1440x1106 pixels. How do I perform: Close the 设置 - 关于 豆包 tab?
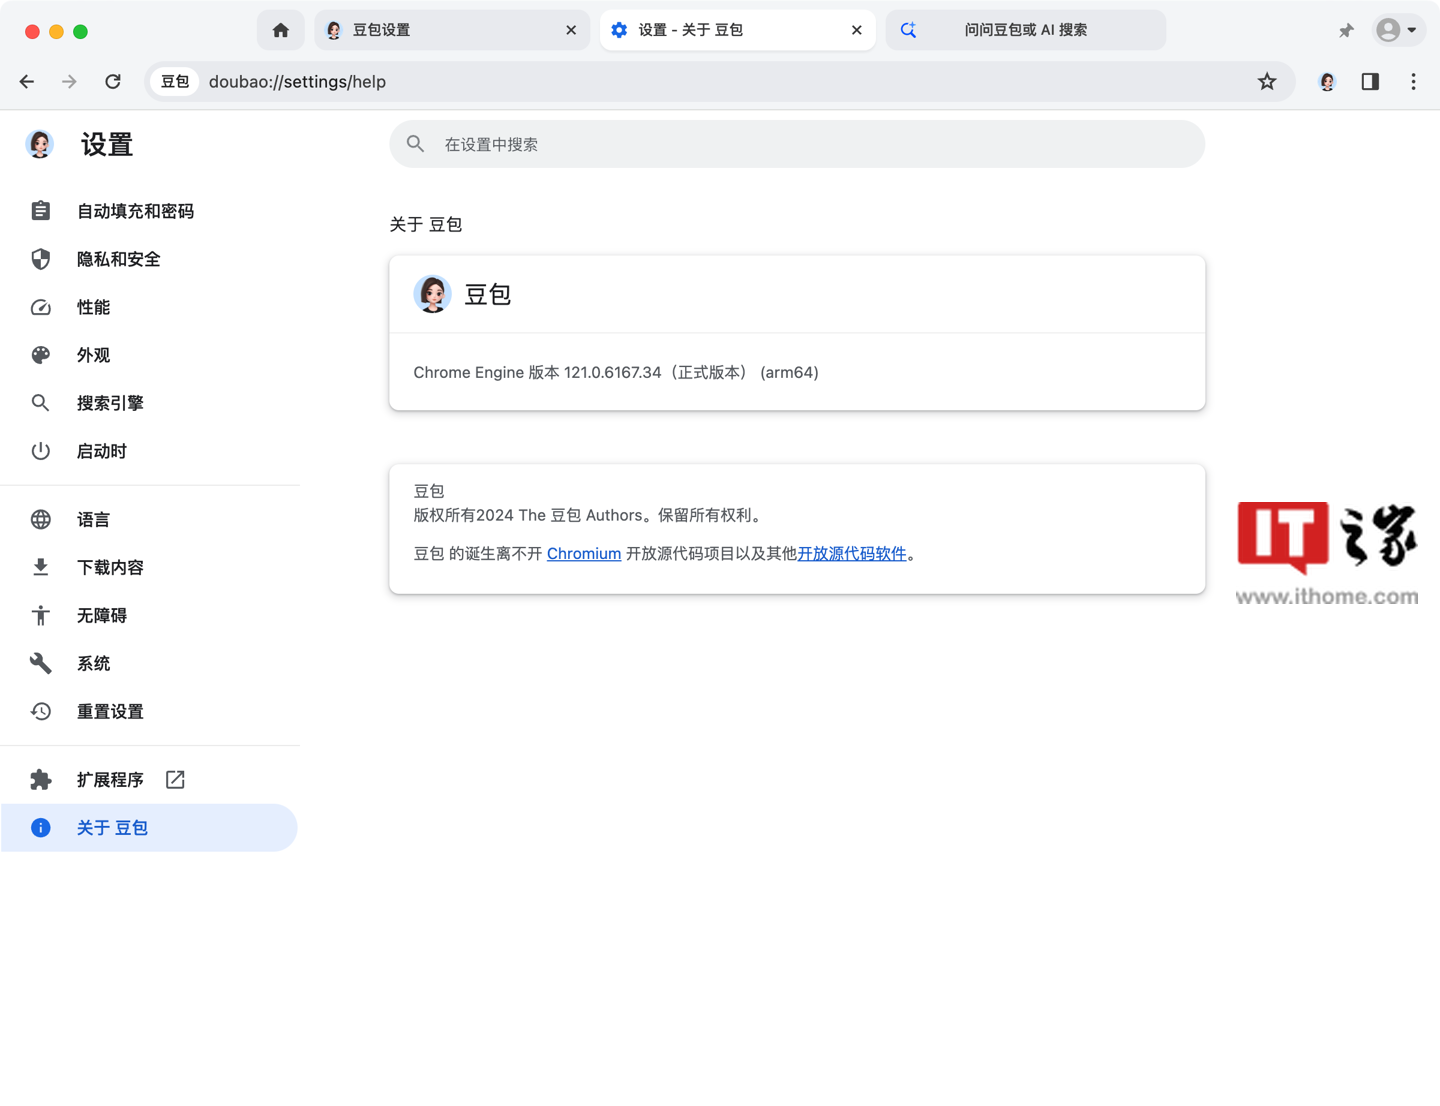[x=857, y=30]
